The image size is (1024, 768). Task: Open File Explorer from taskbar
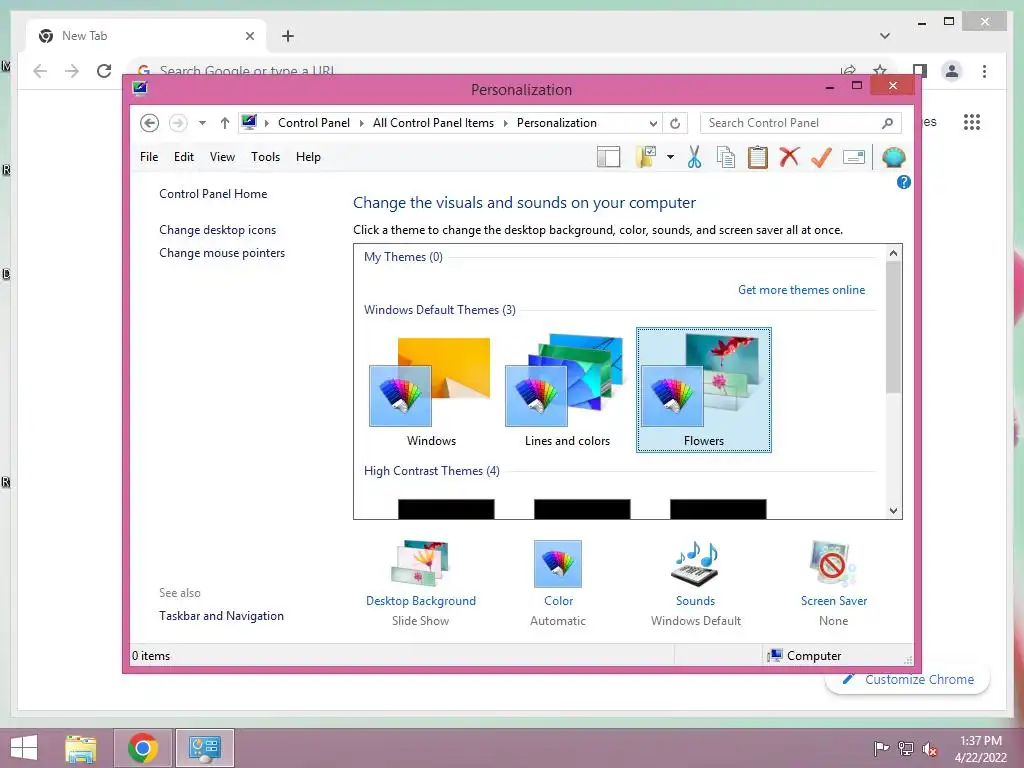pos(81,748)
